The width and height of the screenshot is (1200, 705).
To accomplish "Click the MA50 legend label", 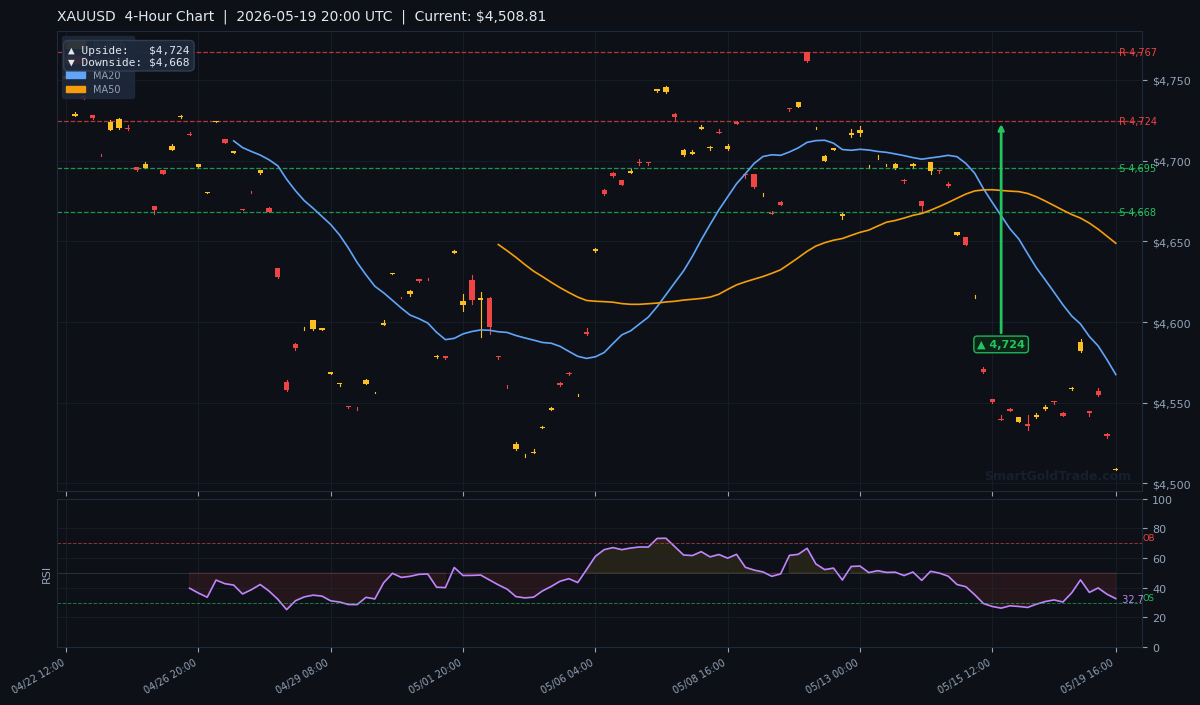I will 107,89.
